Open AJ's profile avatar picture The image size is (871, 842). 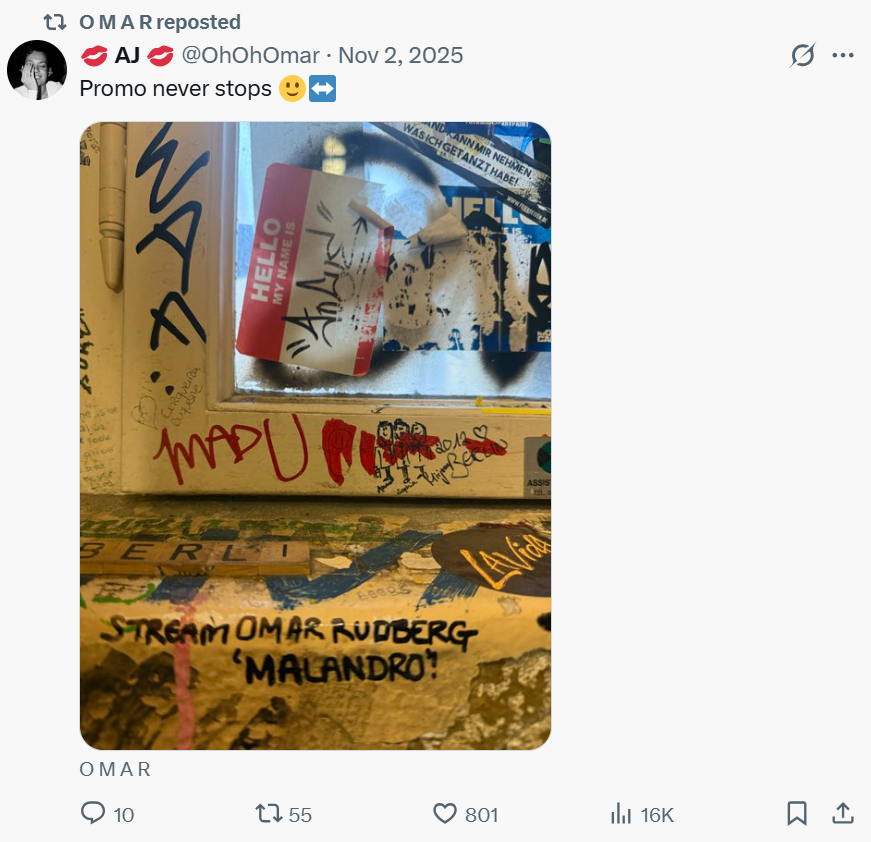37,70
